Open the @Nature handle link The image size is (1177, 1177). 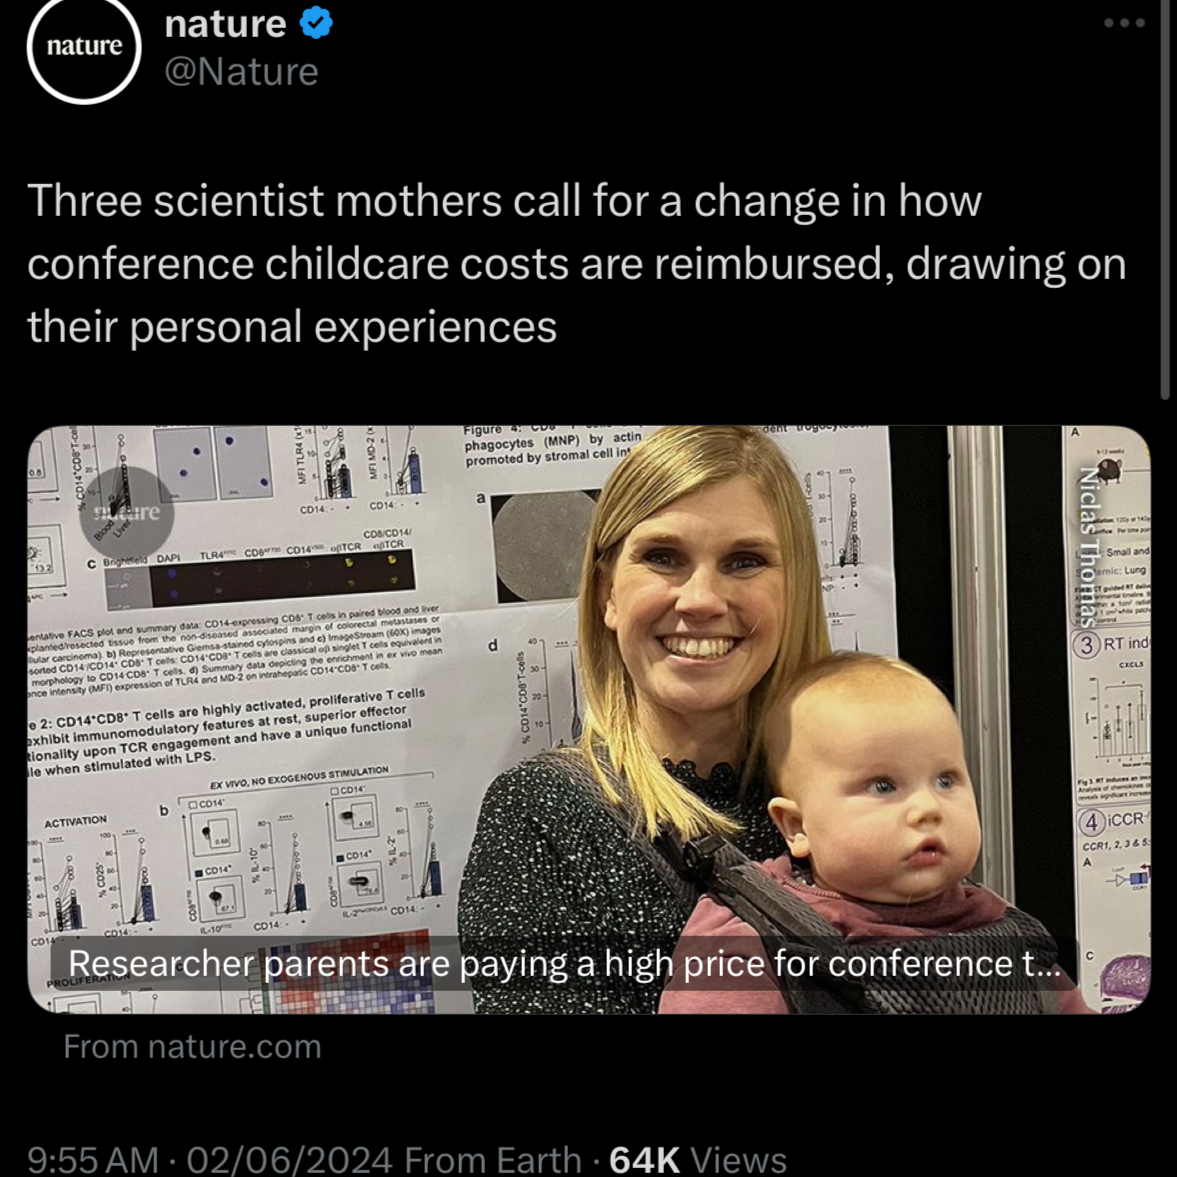click(241, 72)
